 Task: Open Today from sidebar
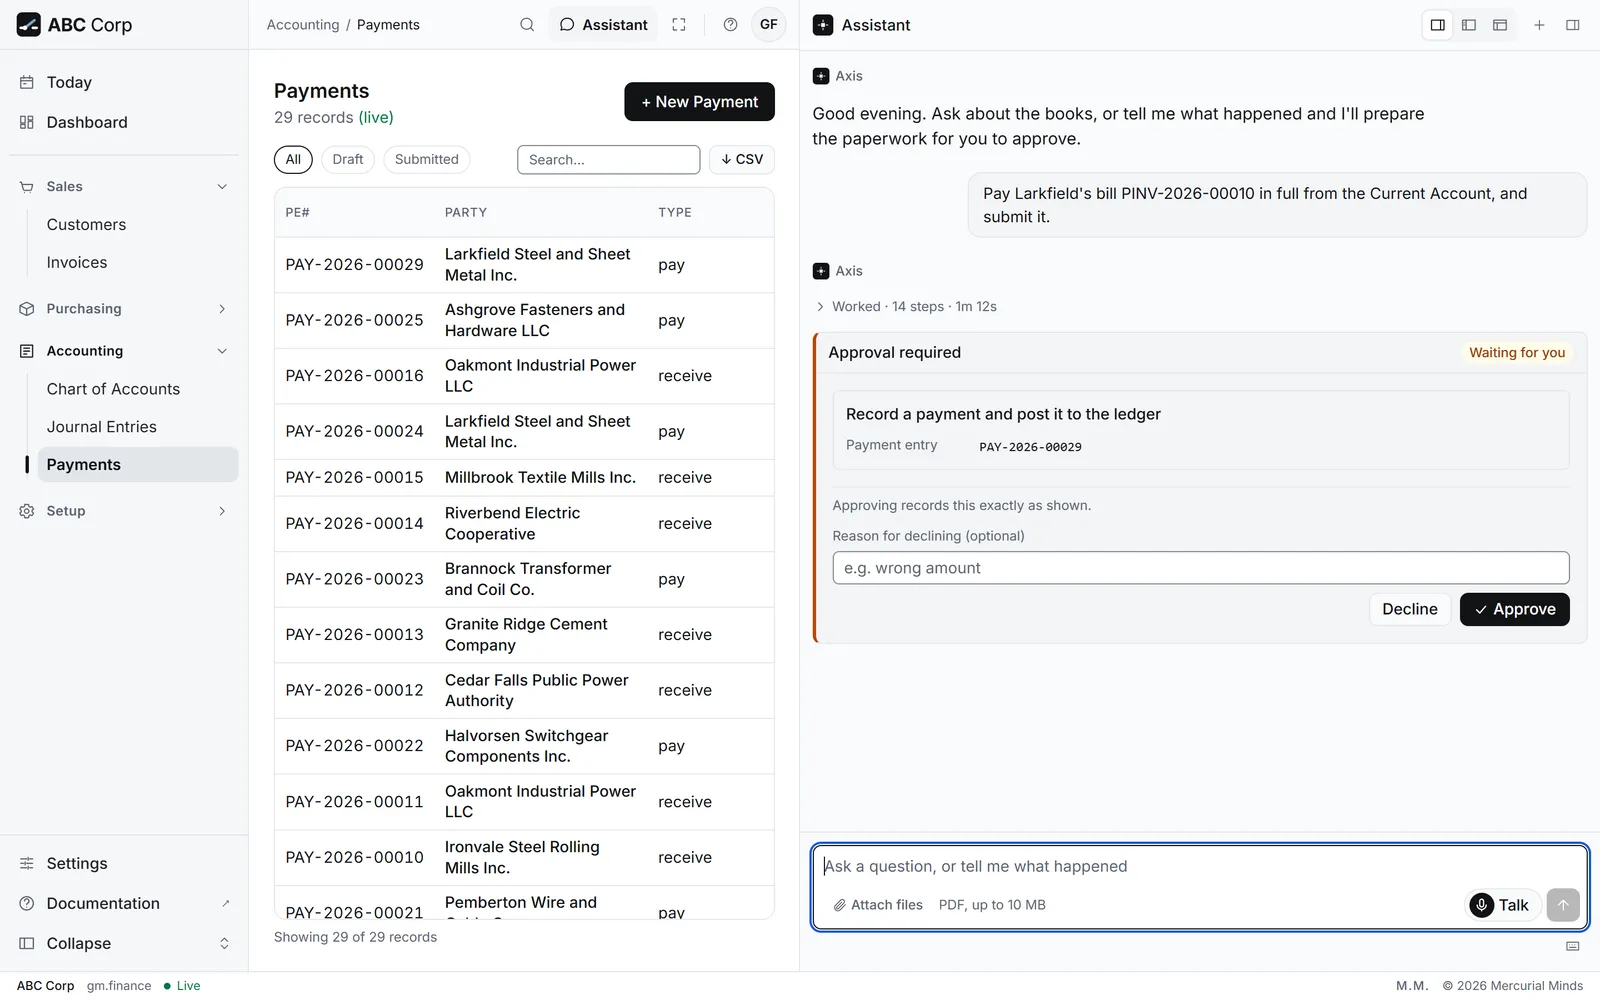[124, 82]
